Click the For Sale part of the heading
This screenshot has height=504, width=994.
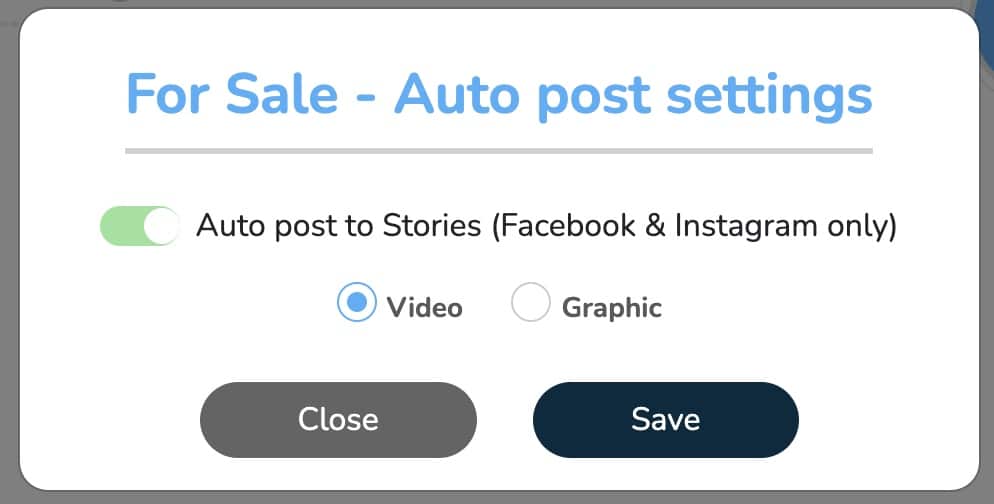[232, 94]
